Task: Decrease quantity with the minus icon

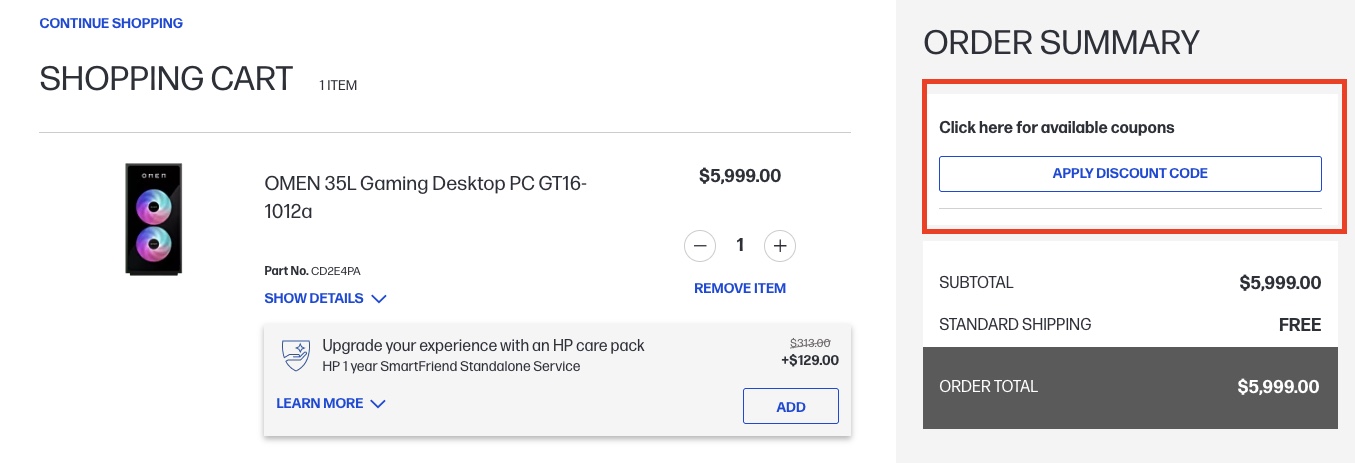Action: pyautogui.click(x=700, y=245)
